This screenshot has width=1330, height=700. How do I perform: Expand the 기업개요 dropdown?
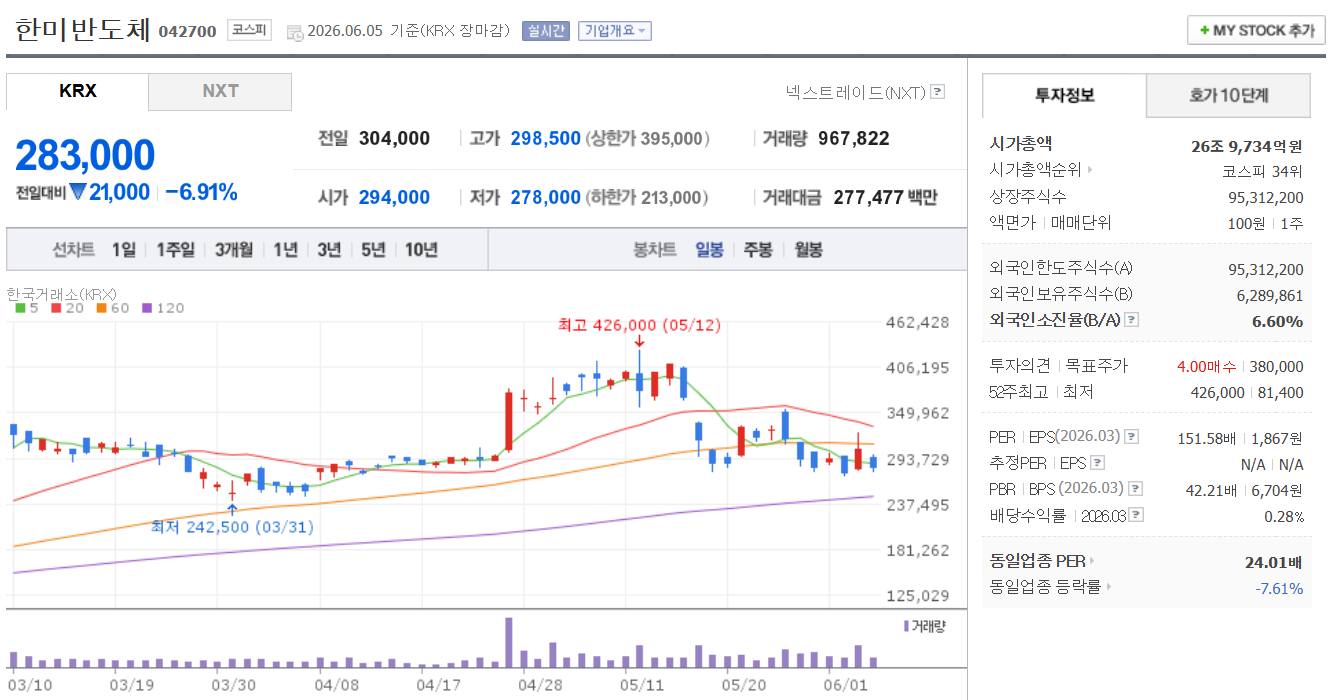tap(614, 31)
